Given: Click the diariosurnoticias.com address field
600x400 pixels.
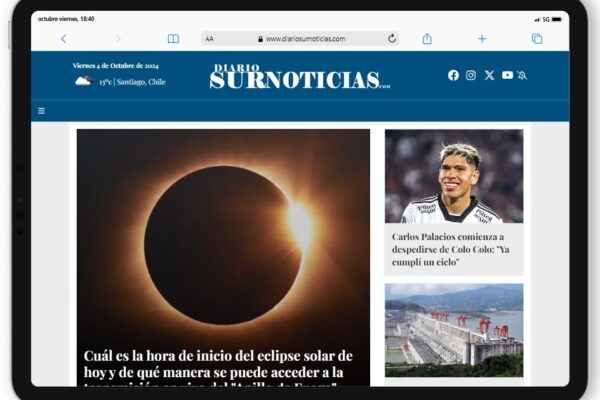Looking at the screenshot, I should pos(300,39).
